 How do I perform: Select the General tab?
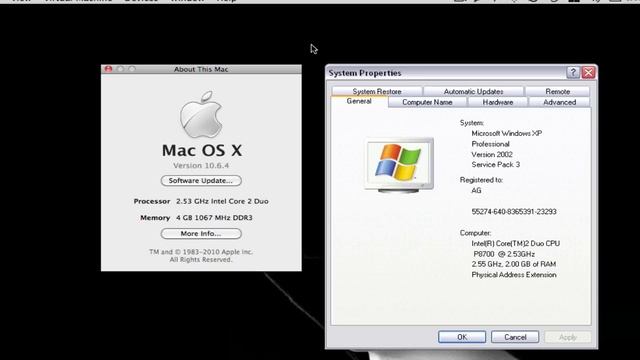click(x=359, y=101)
